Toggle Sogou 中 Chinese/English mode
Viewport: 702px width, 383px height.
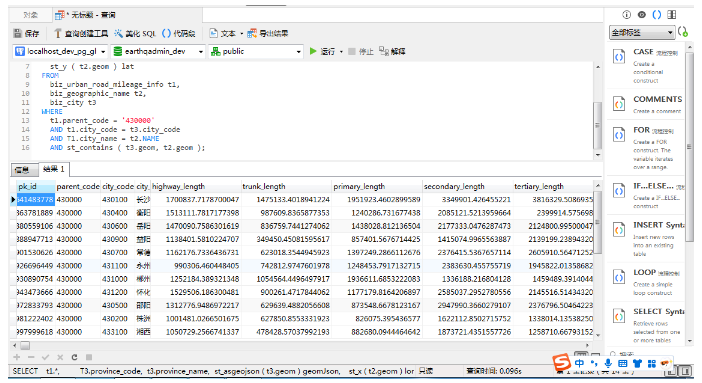tap(580, 363)
